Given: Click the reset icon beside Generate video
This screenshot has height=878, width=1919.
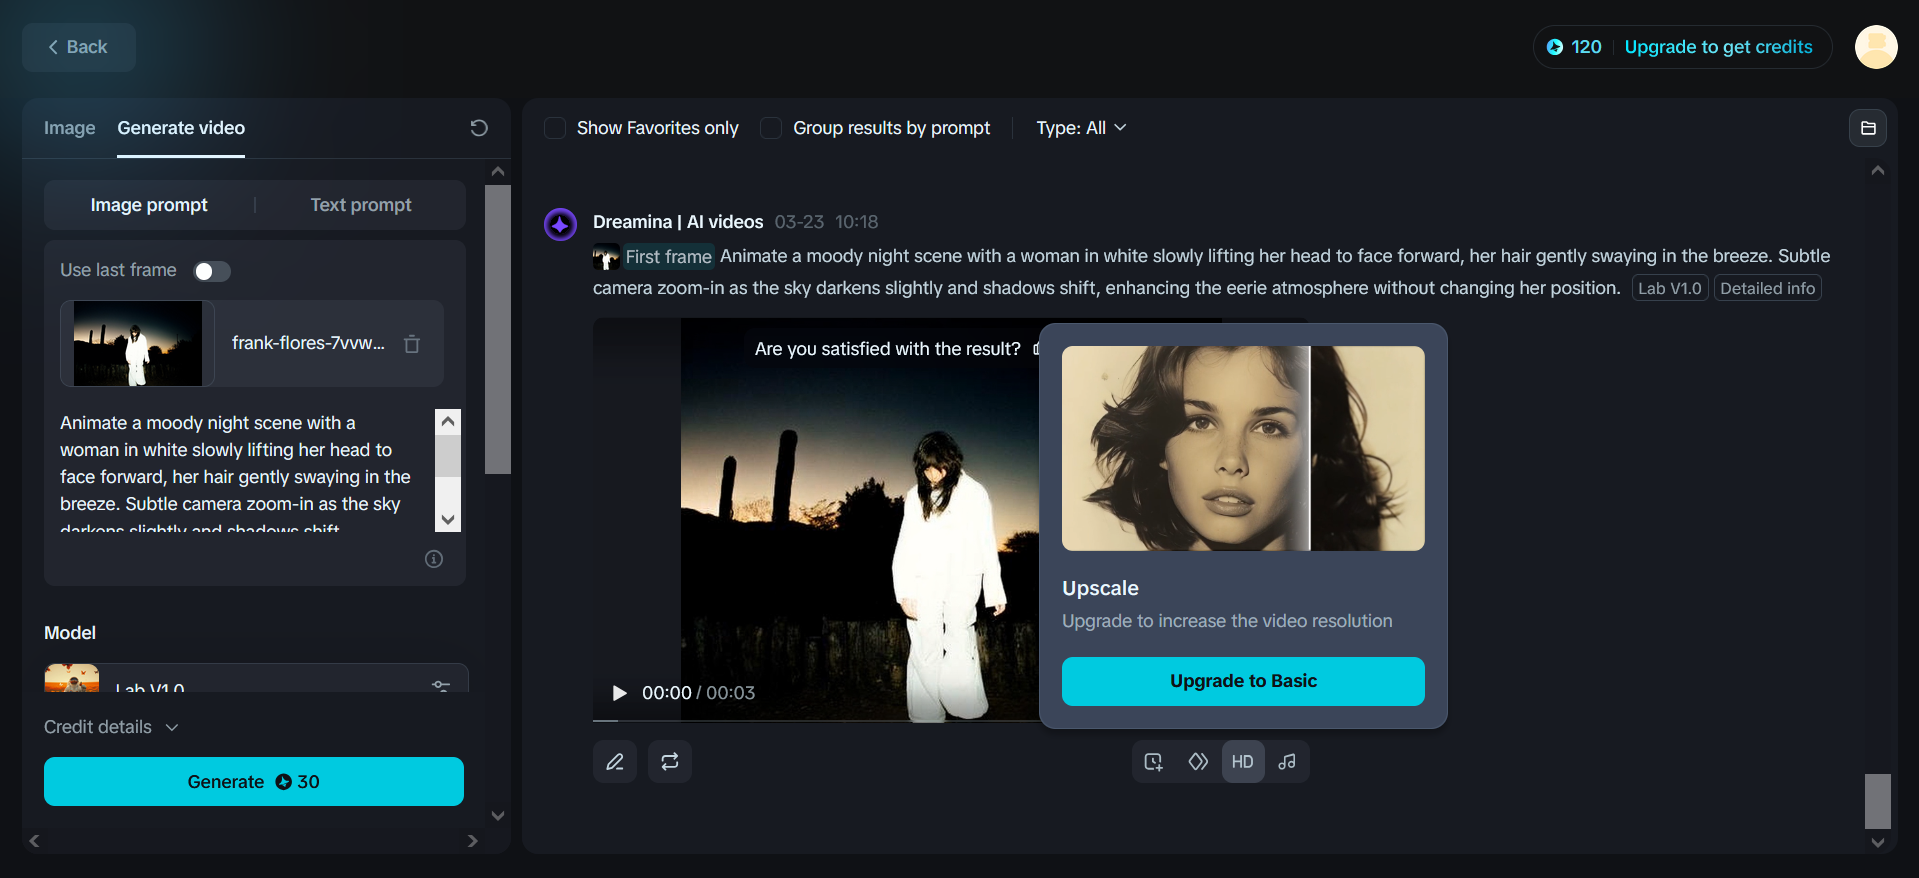Looking at the screenshot, I should pos(479,128).
